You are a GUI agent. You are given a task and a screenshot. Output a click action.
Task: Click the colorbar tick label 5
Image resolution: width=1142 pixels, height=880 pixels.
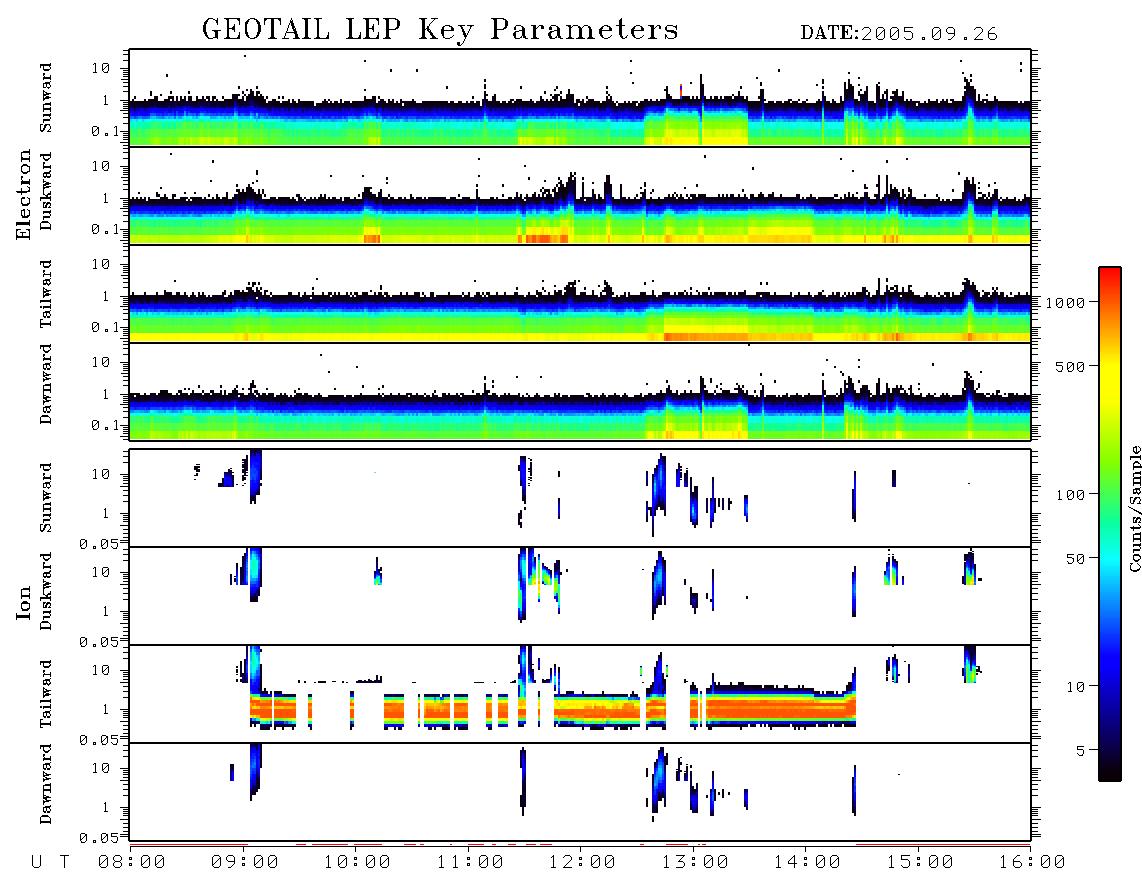pos(1081,751)
